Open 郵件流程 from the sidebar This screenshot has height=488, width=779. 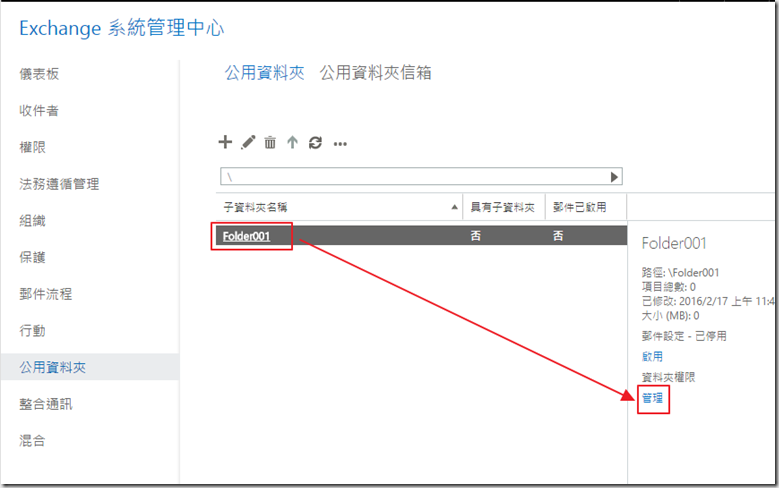[x=46, y=294]
